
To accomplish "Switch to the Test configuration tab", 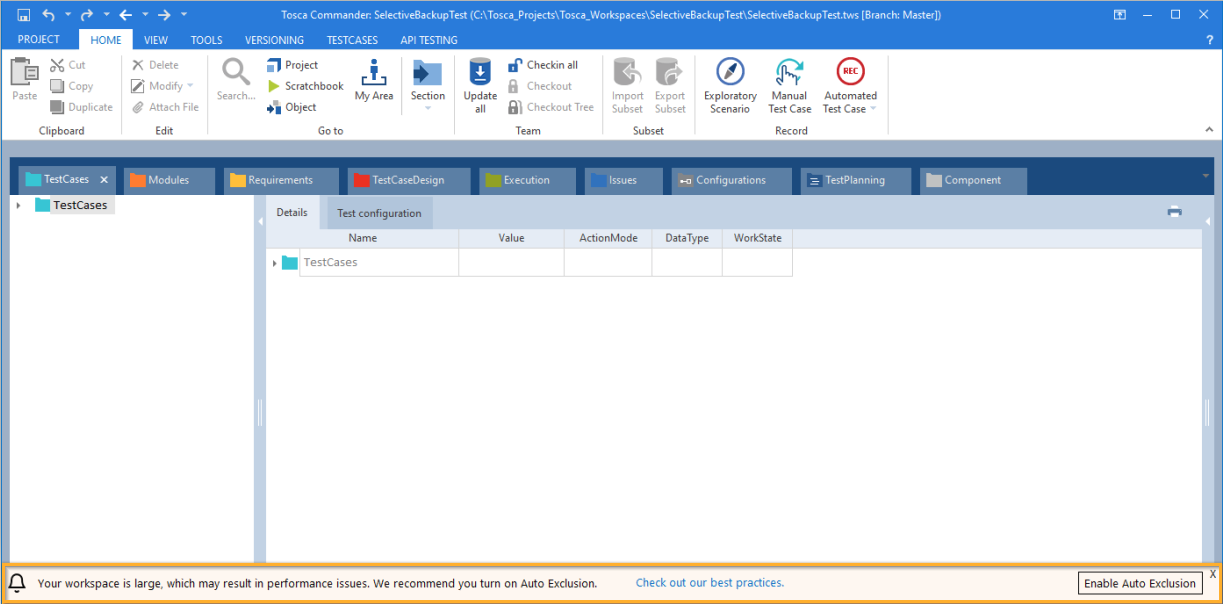I will coord(379,213).
